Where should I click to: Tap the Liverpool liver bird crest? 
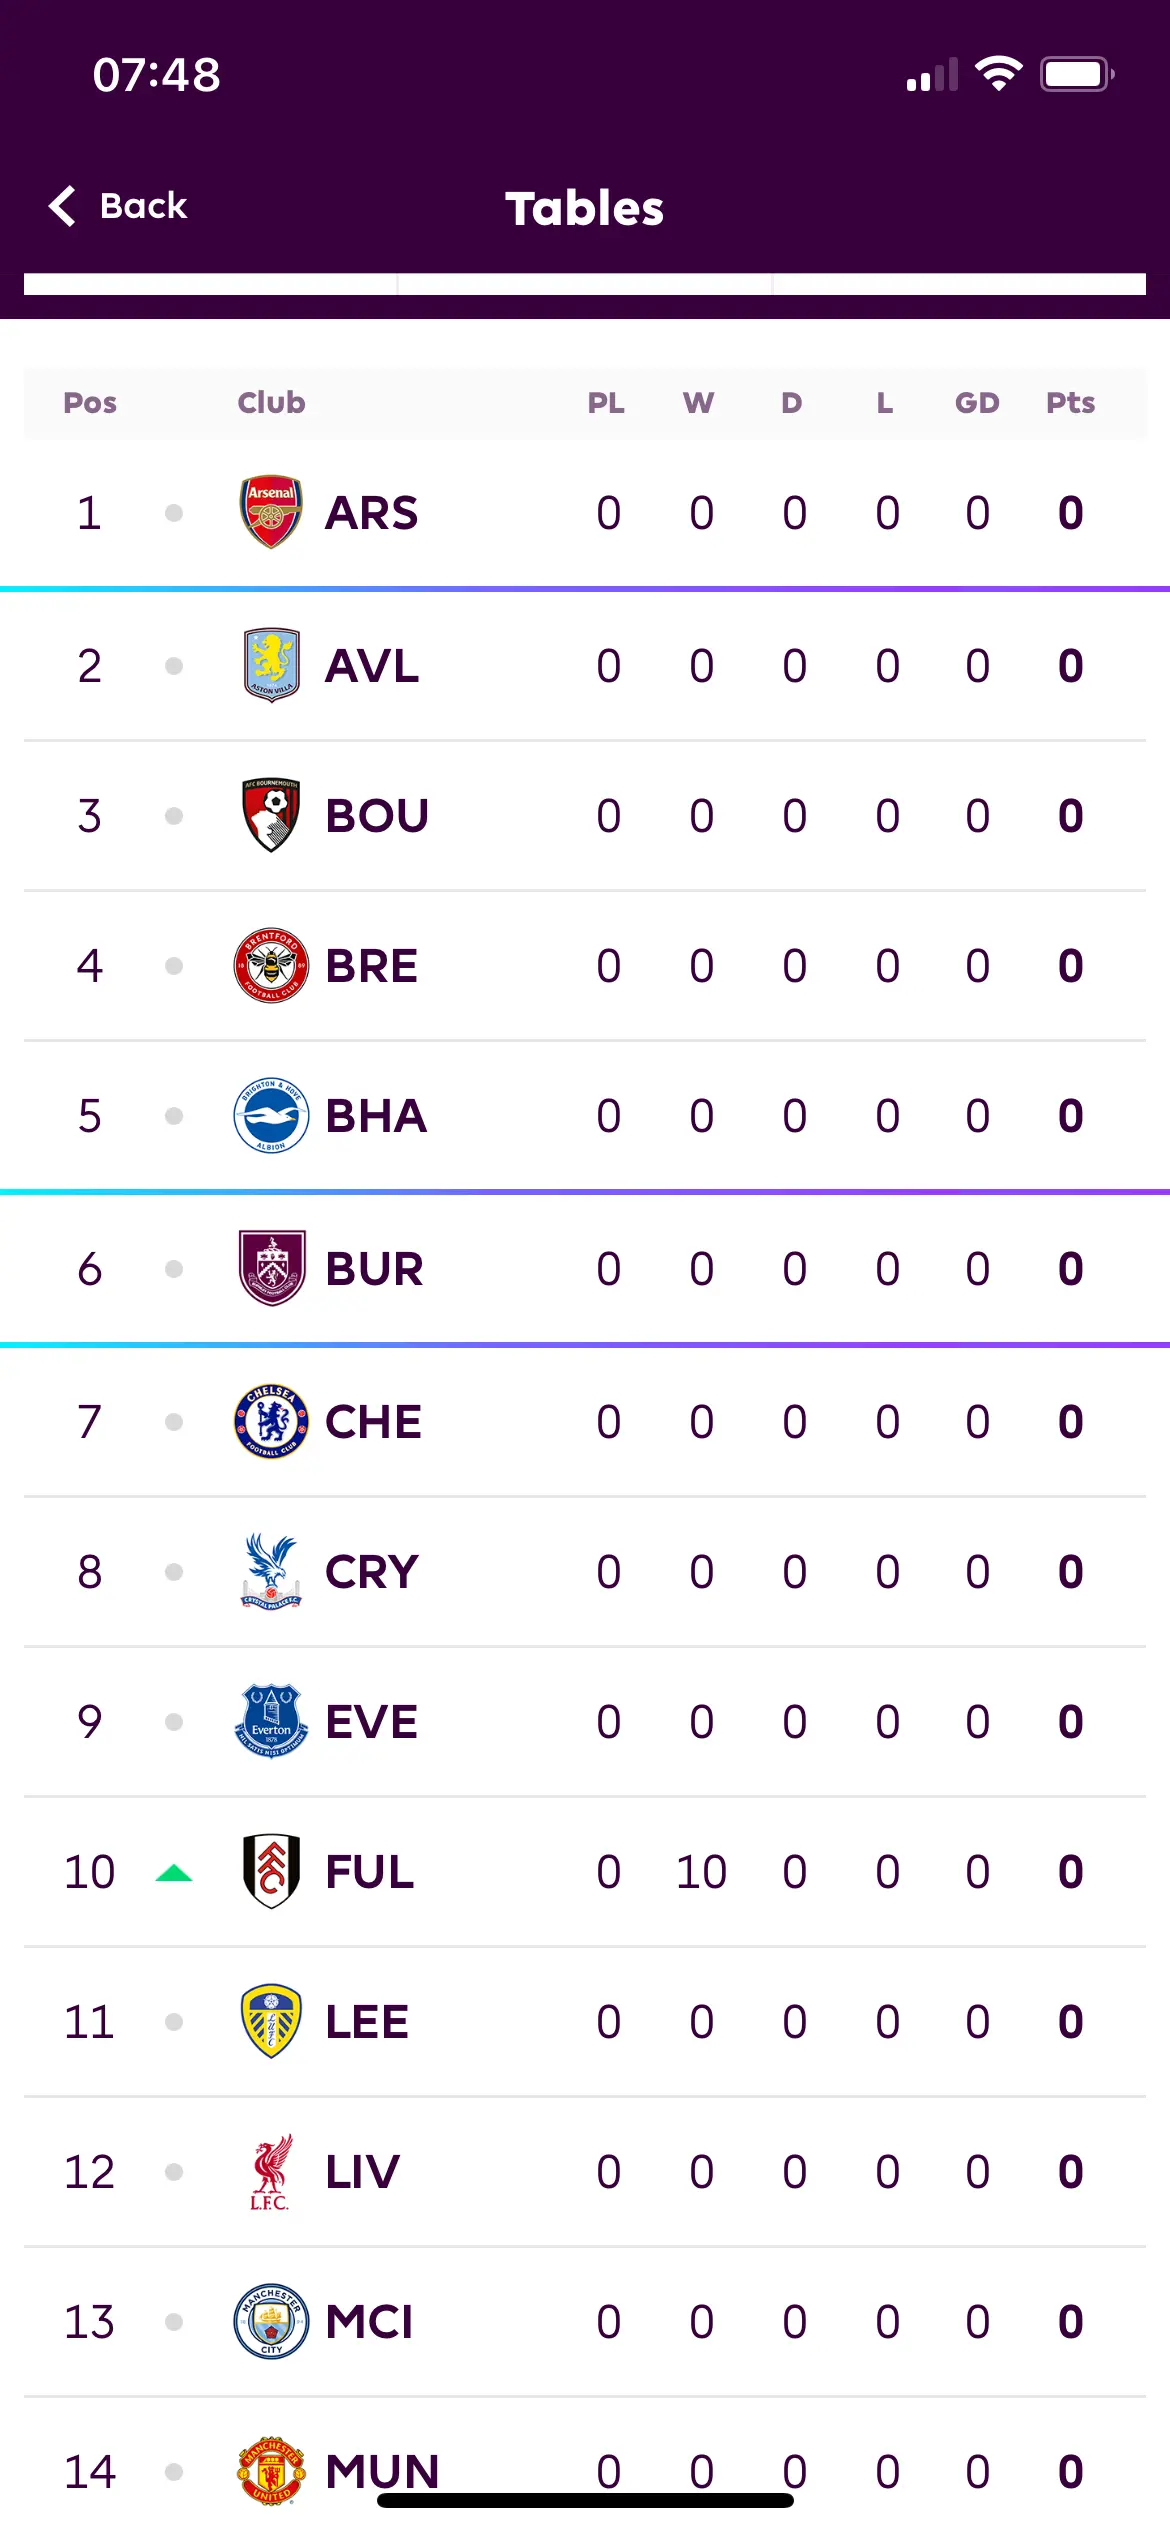pos(271,2171)
